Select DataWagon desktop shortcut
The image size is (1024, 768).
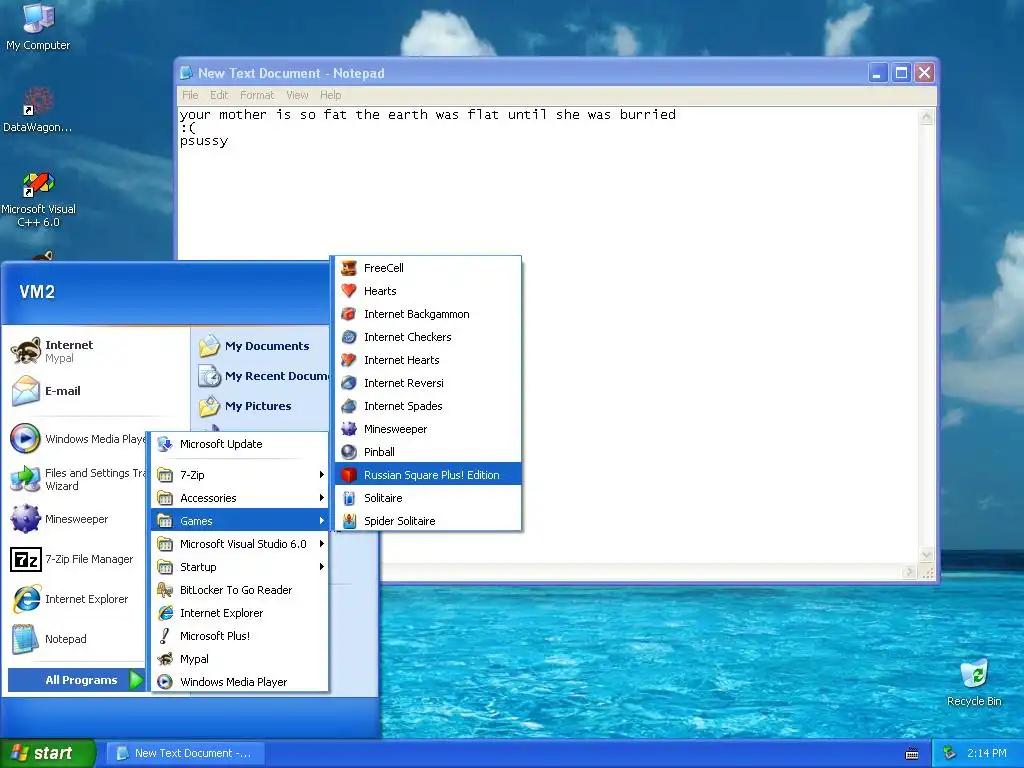coord(38,110)
